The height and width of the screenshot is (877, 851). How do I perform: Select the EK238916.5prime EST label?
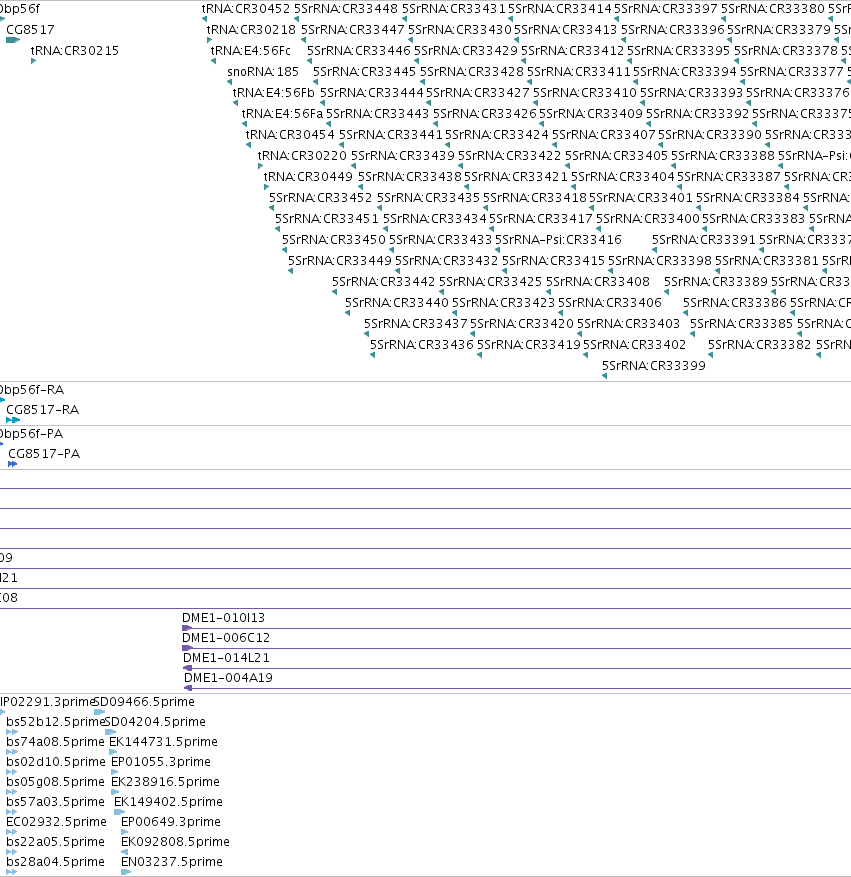(x=166, y=782)
